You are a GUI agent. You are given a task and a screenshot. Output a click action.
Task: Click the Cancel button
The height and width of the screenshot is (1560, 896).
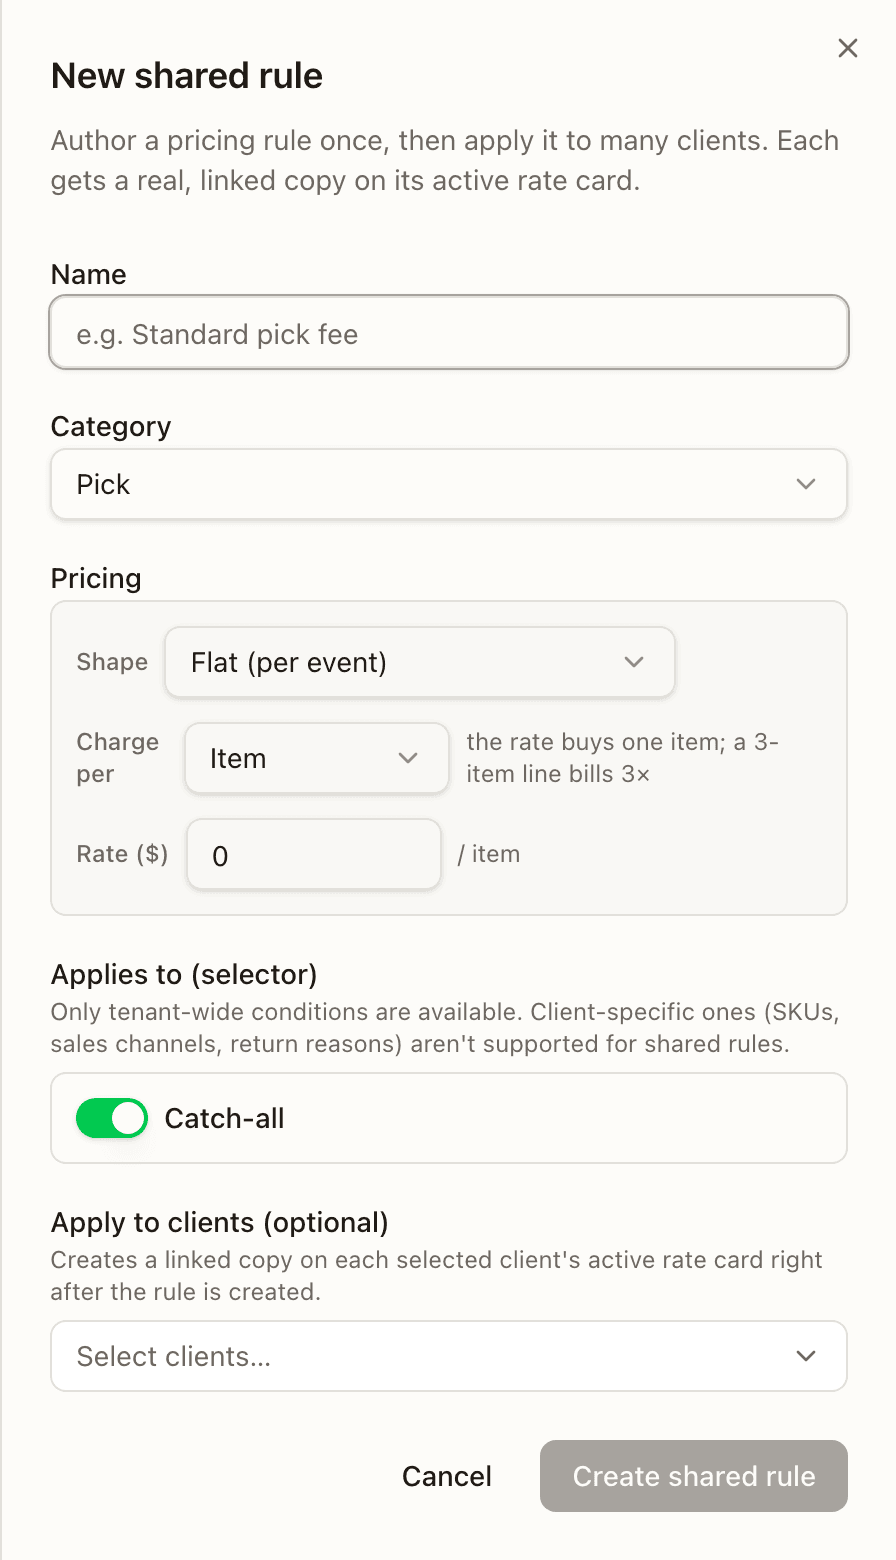coord(447,1476)
